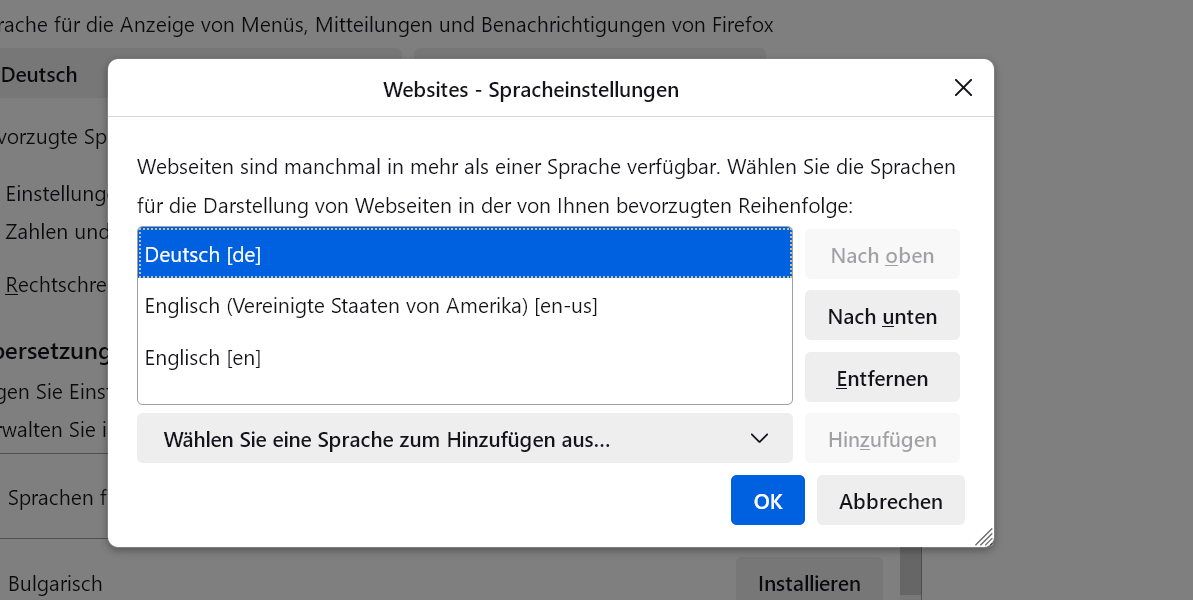The height and width of the screenshot is (600, 1193).
Task: Confirm the dialog with OK
Action: (767, 500)
